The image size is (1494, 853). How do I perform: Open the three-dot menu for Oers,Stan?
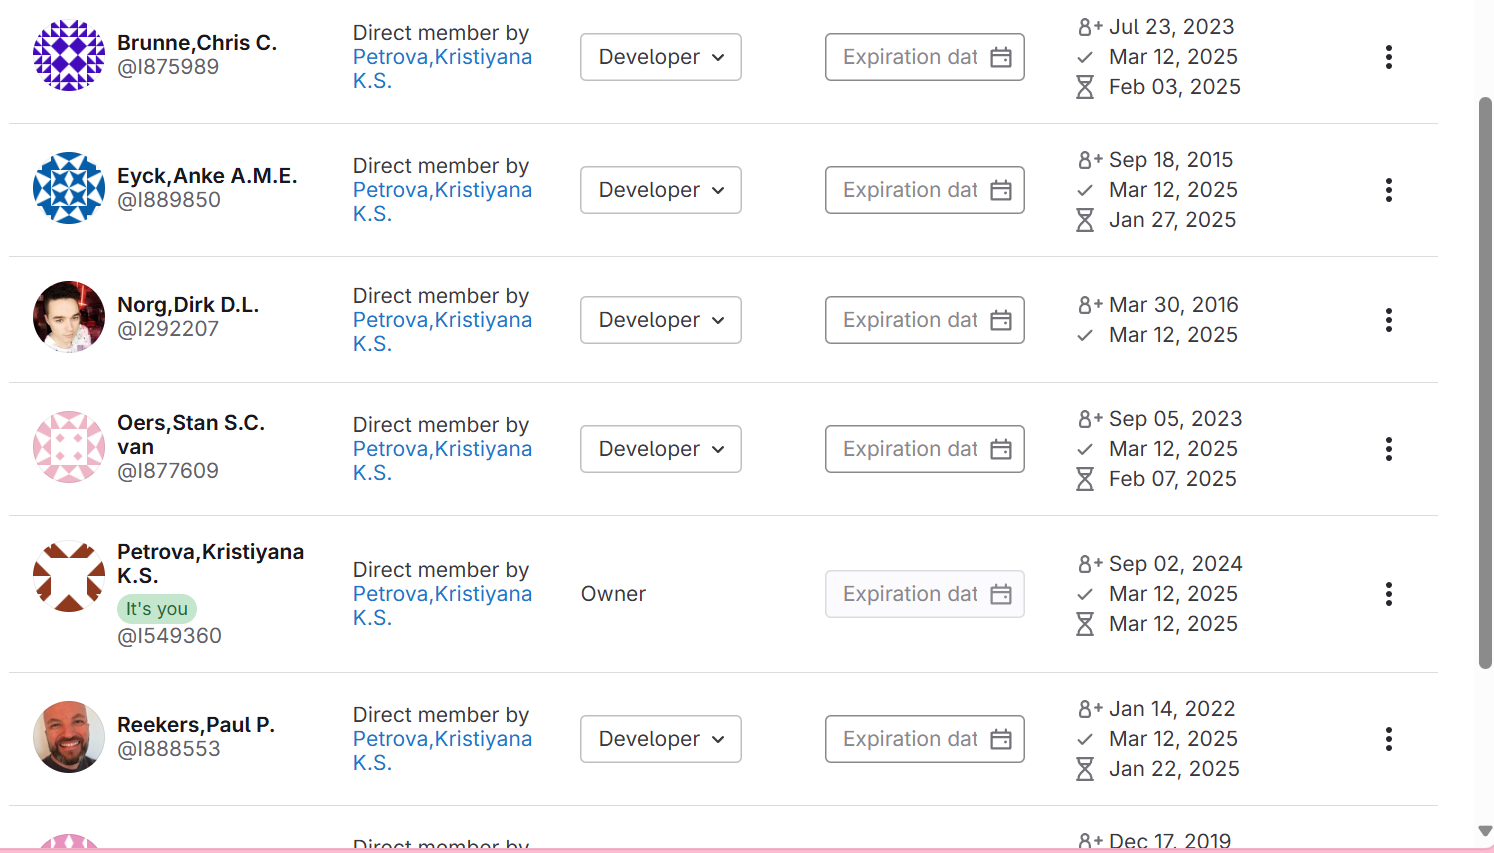click(1389, 449)
